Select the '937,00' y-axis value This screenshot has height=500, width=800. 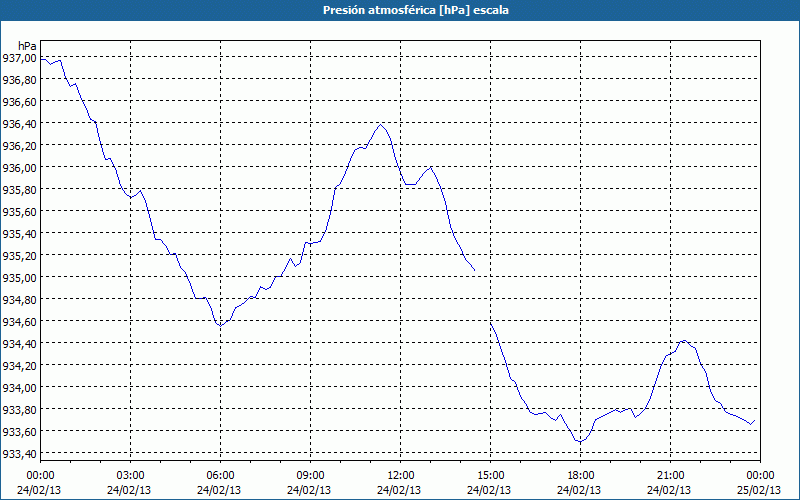[20, 58]
